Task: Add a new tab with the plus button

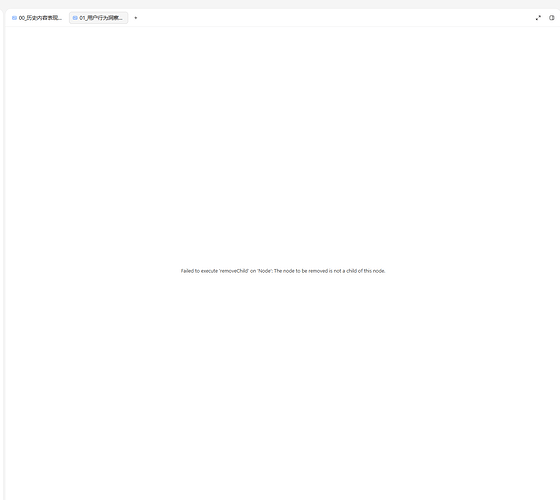Action: (136, 18)
